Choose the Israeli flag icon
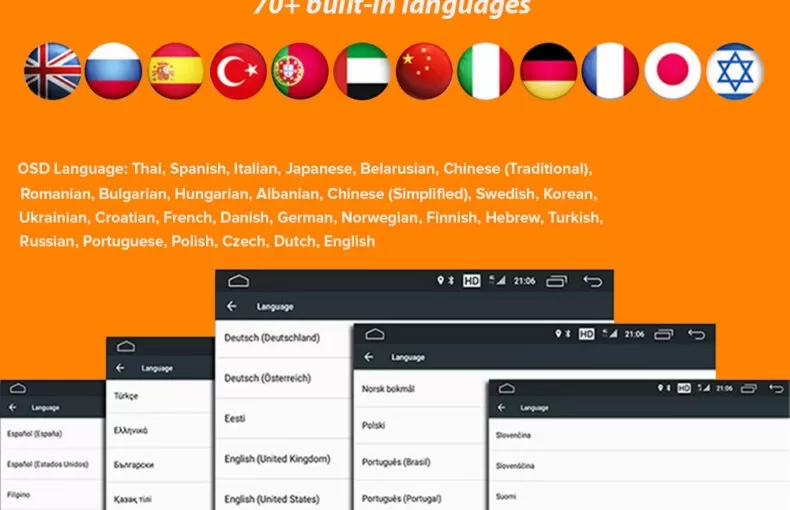790x510 pixels. (735, 71)
